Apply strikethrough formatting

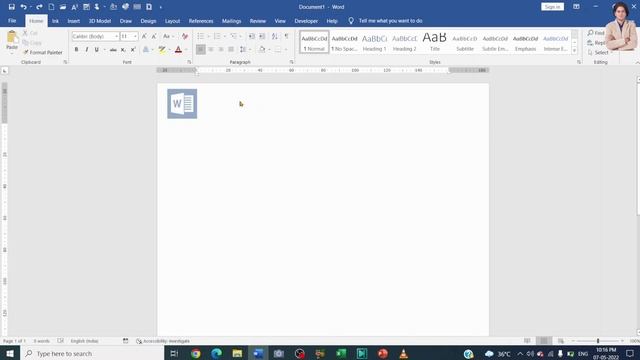pos(113,50)
